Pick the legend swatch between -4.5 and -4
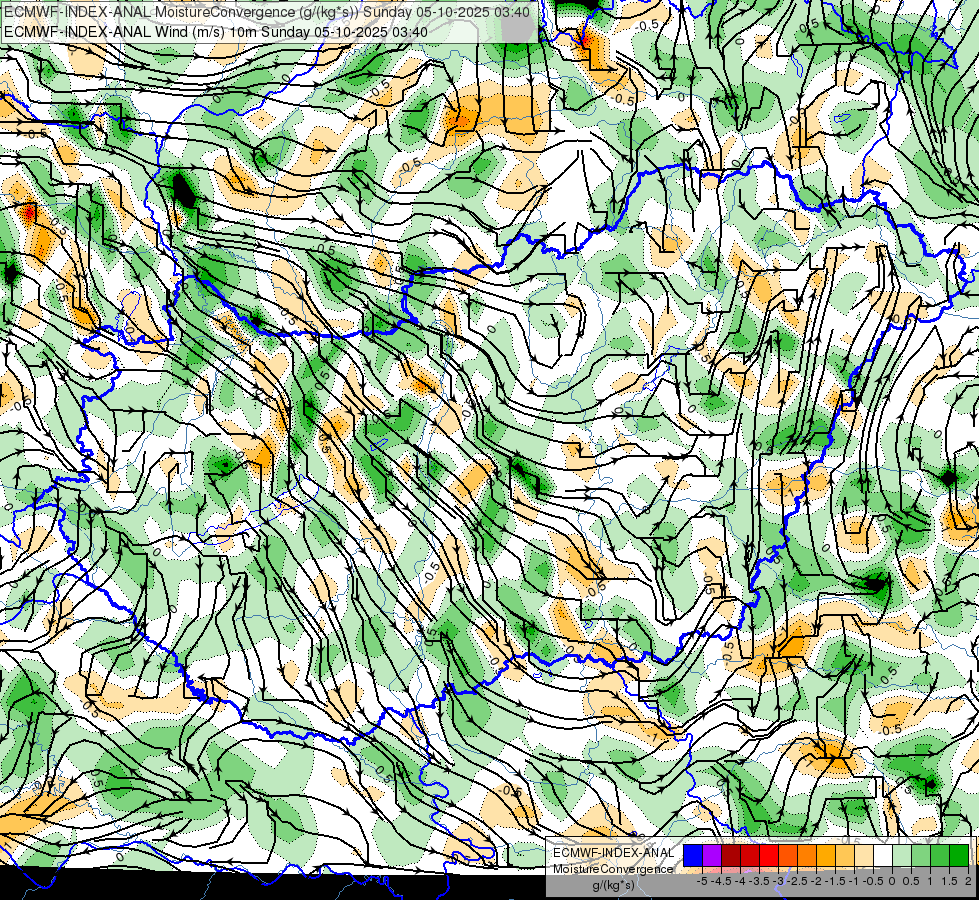This screenshot has width=979, height=900. tap(731, 856)
